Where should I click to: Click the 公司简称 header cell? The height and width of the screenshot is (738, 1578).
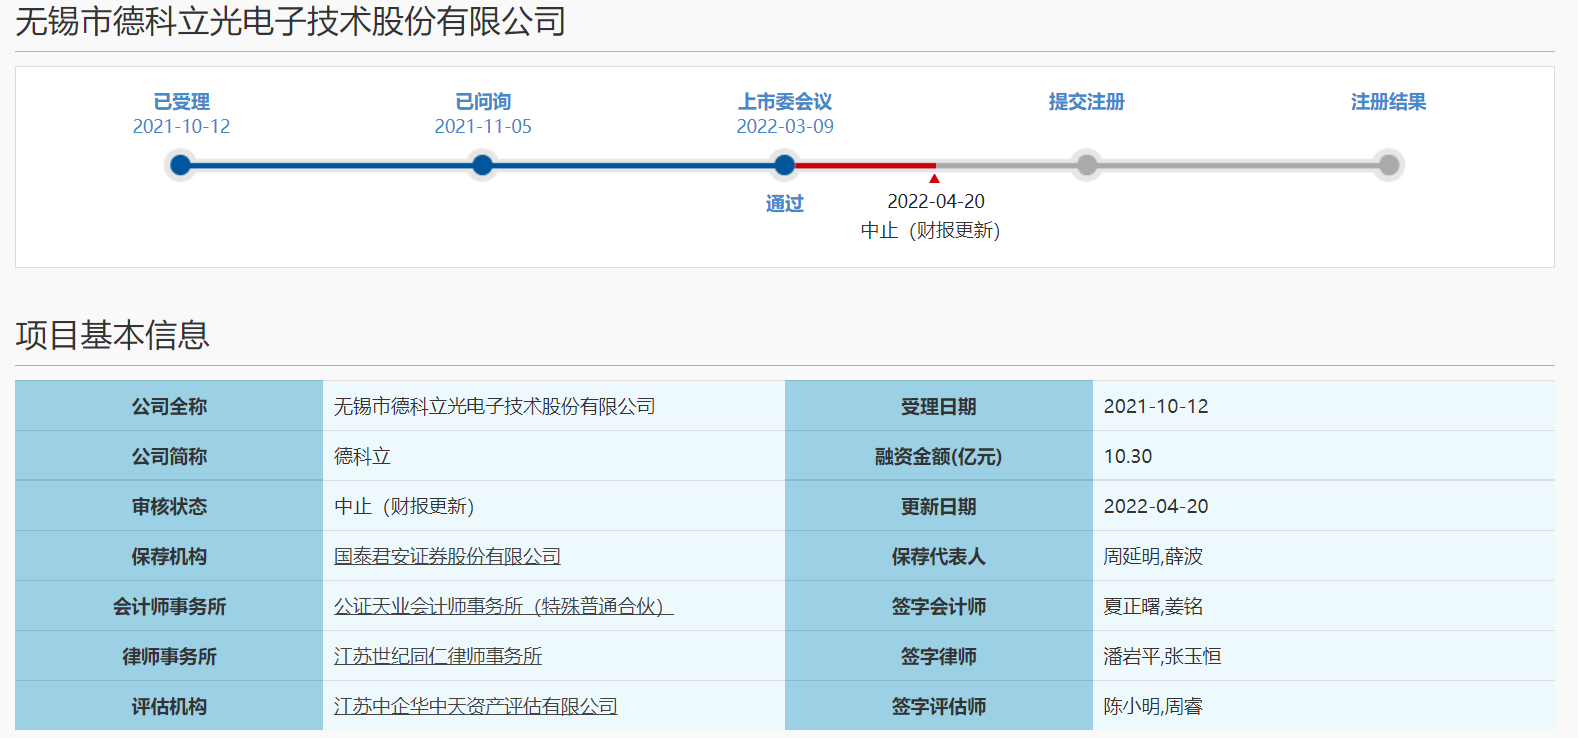(169, 456)
